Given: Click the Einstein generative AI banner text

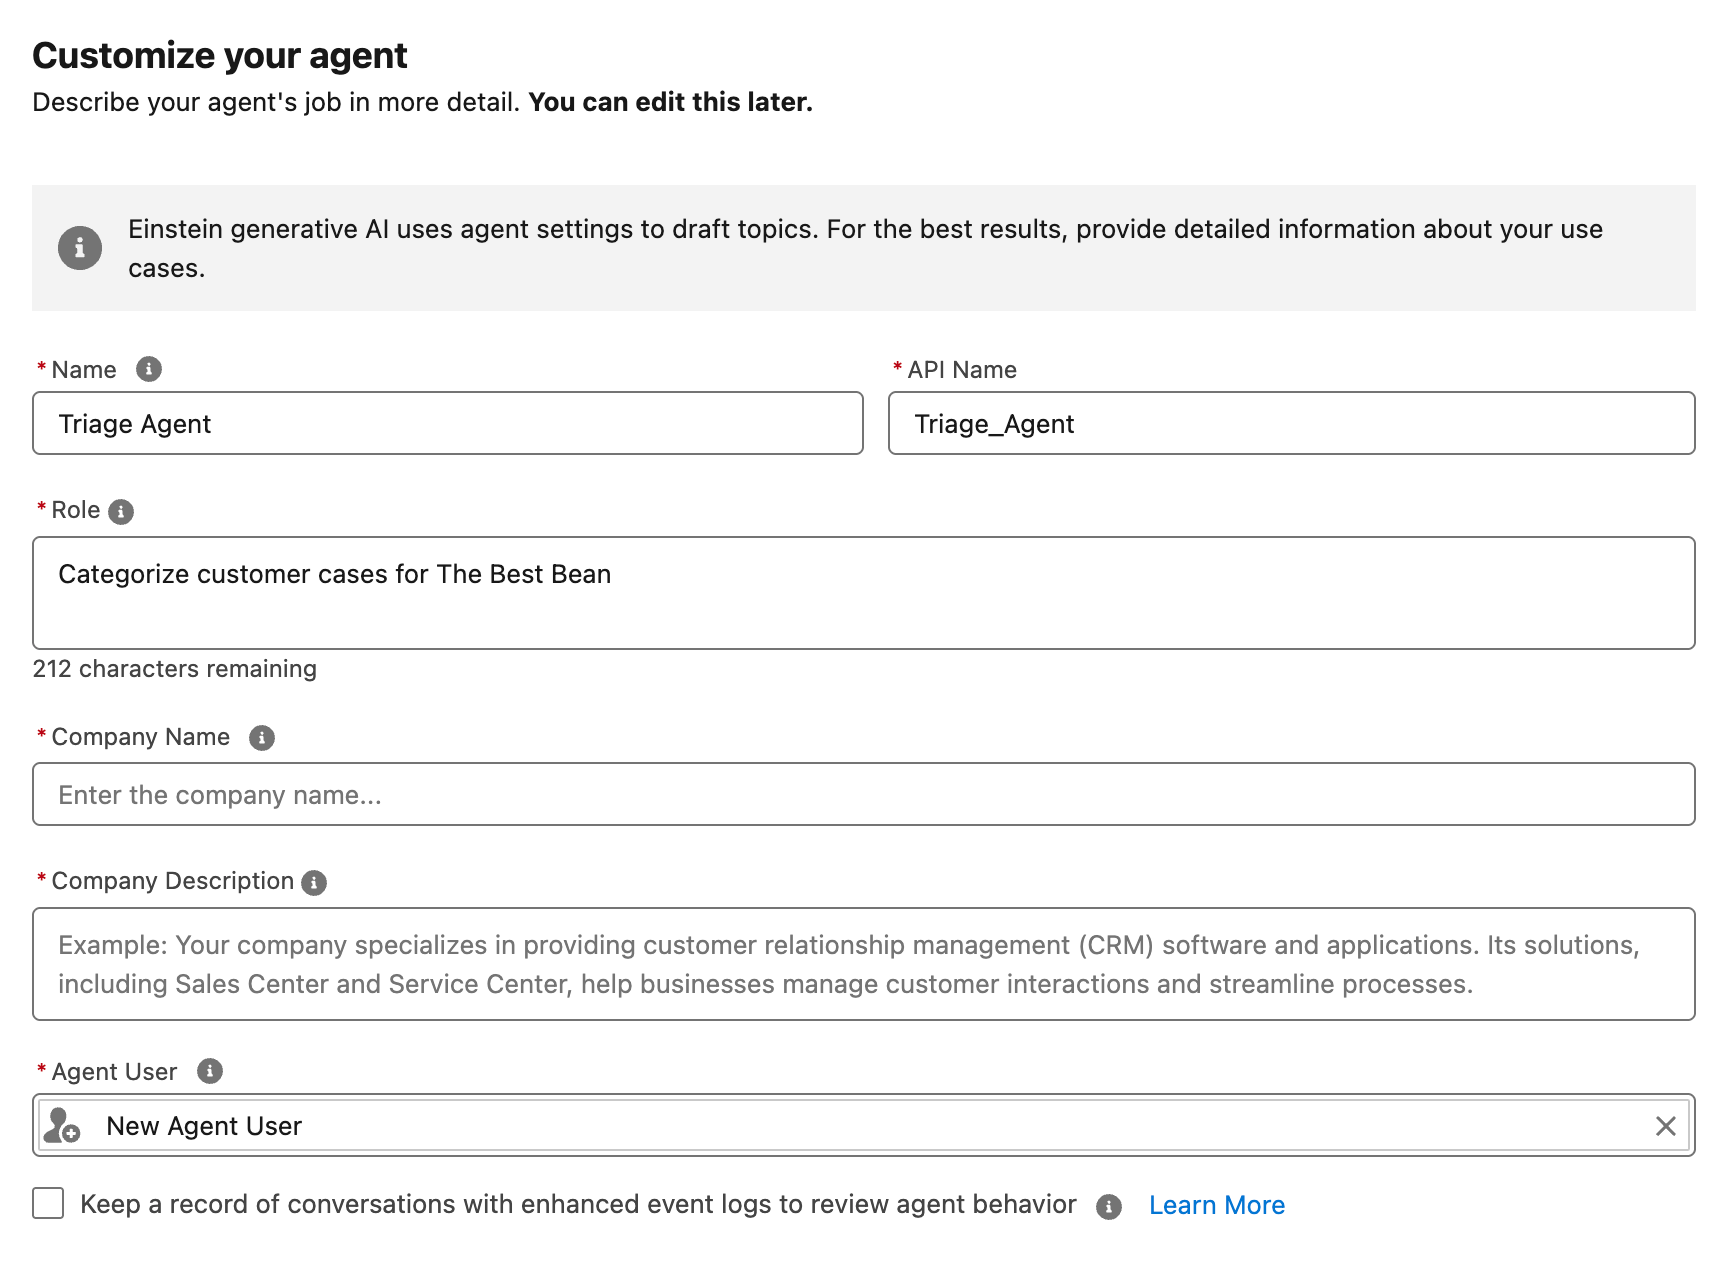Looking at the screenshot, I should pos(865,248).
